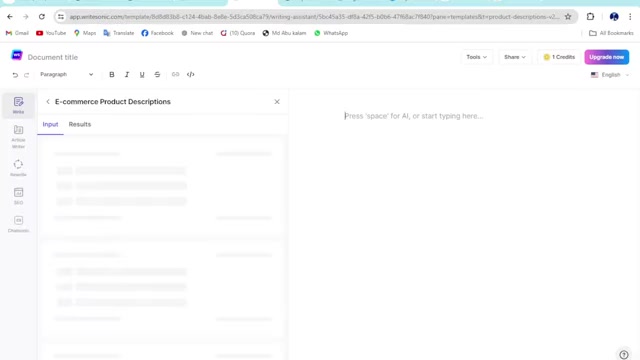Screen dimensions: 640x360
Task: Open the Maps bookmark
Action: click(85, 33)
